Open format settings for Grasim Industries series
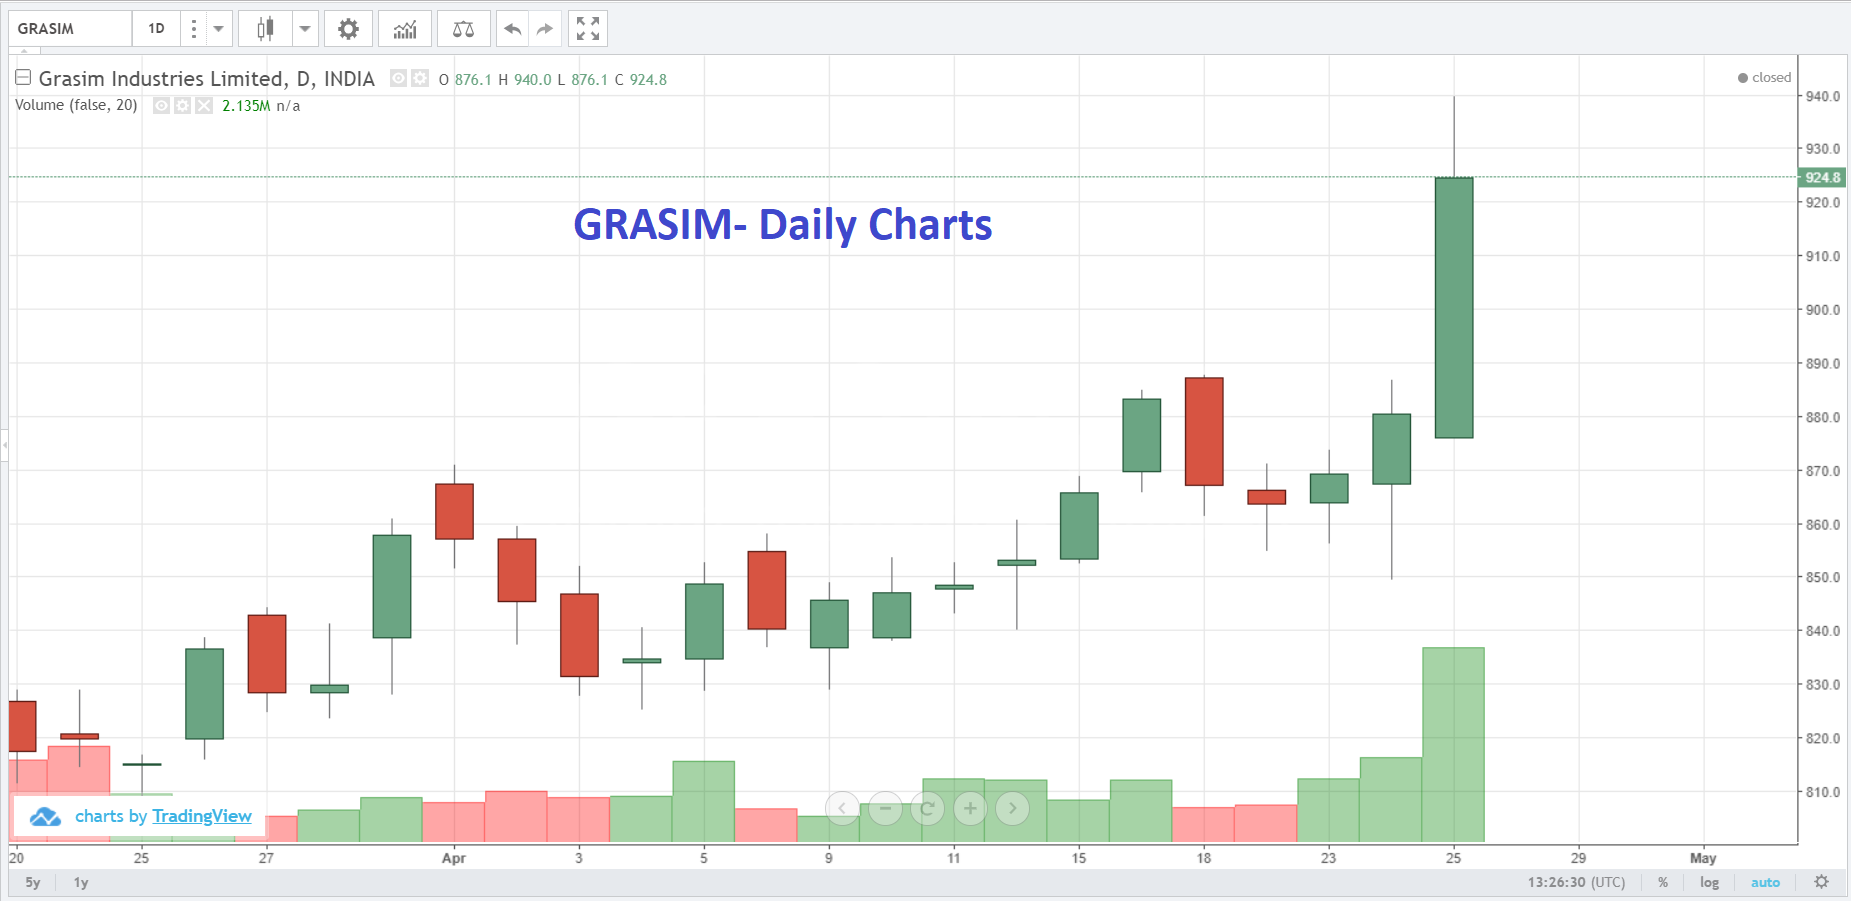This screenshot has width=1851, height=901. [420, 78]
